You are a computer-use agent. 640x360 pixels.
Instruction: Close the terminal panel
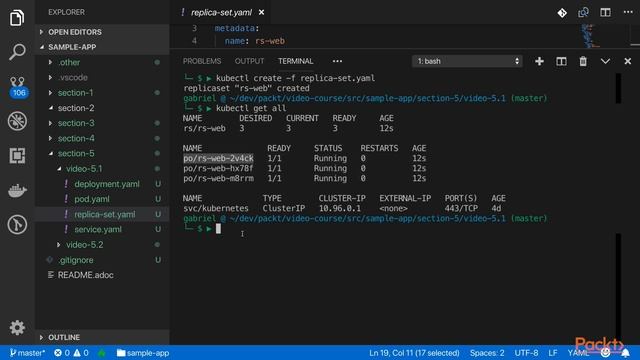[627, 61]
